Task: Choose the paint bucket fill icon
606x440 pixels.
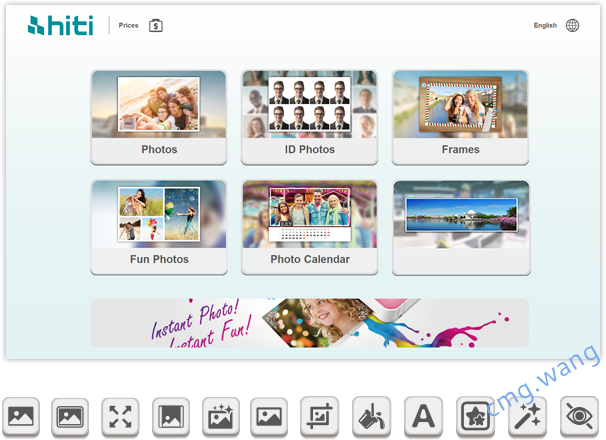Action: click(x=372, y=416)
